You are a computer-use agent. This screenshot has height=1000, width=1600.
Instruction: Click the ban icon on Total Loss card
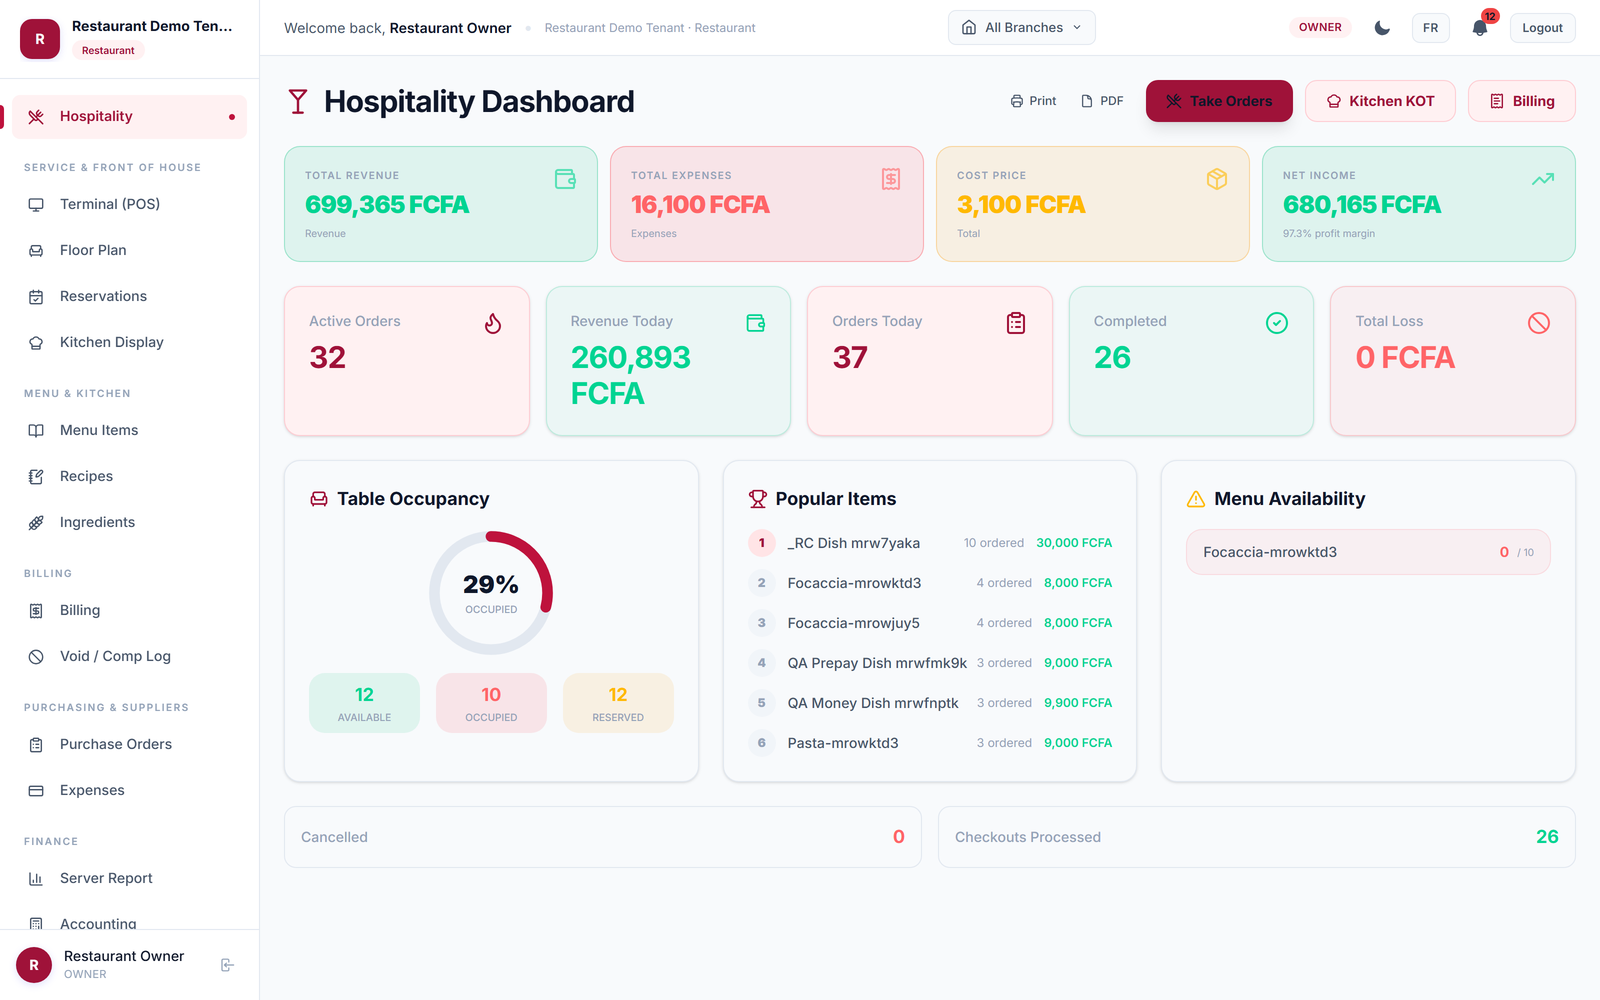[x=1539, y=323]
